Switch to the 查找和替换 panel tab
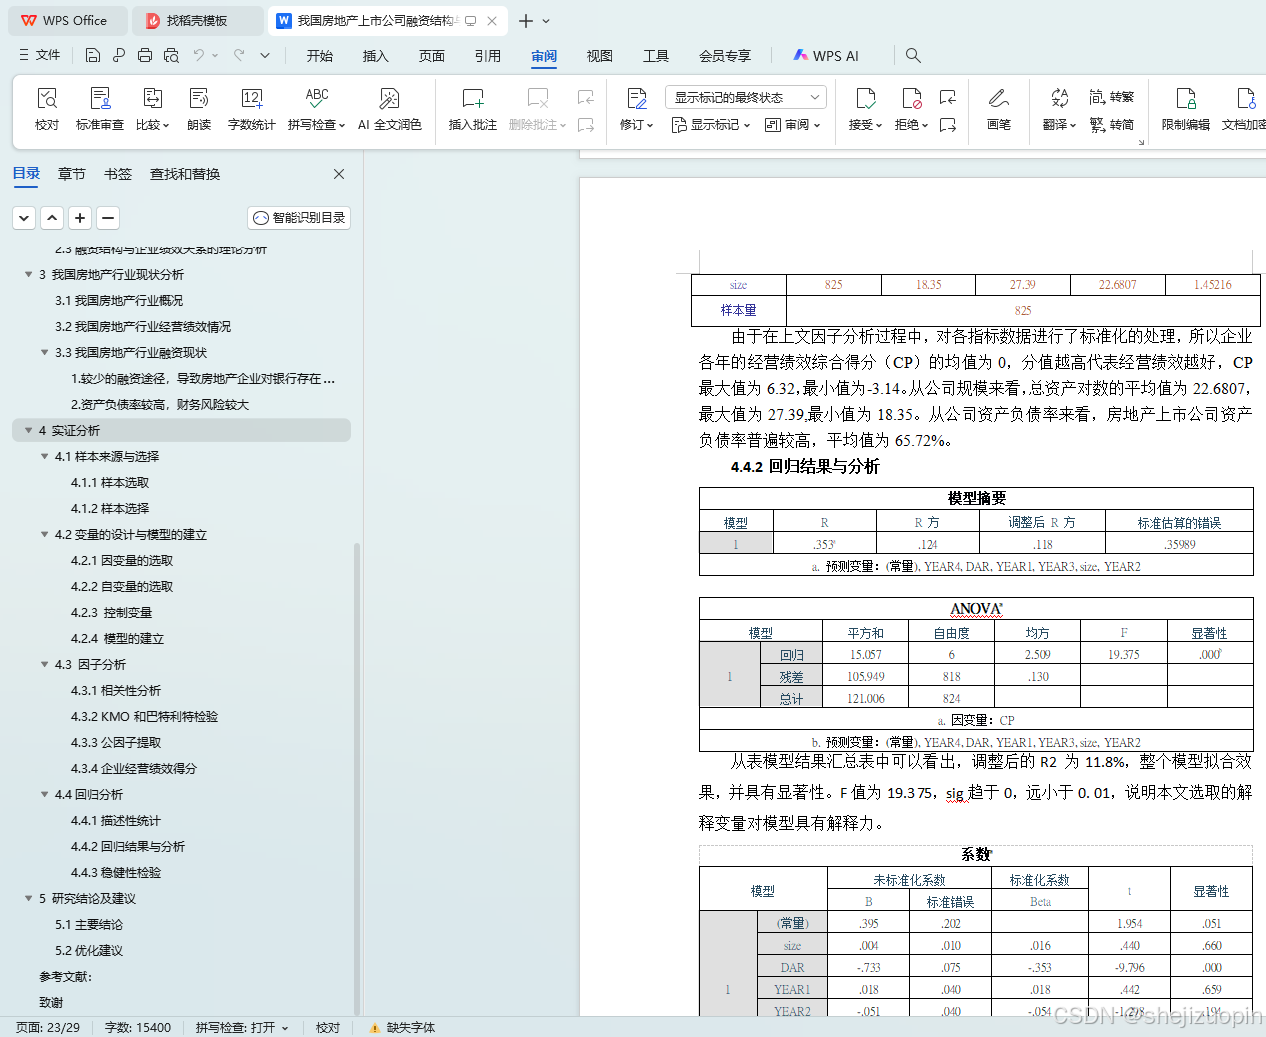The height and width of the screenshot is (1037, 1266). coord(185,174)
